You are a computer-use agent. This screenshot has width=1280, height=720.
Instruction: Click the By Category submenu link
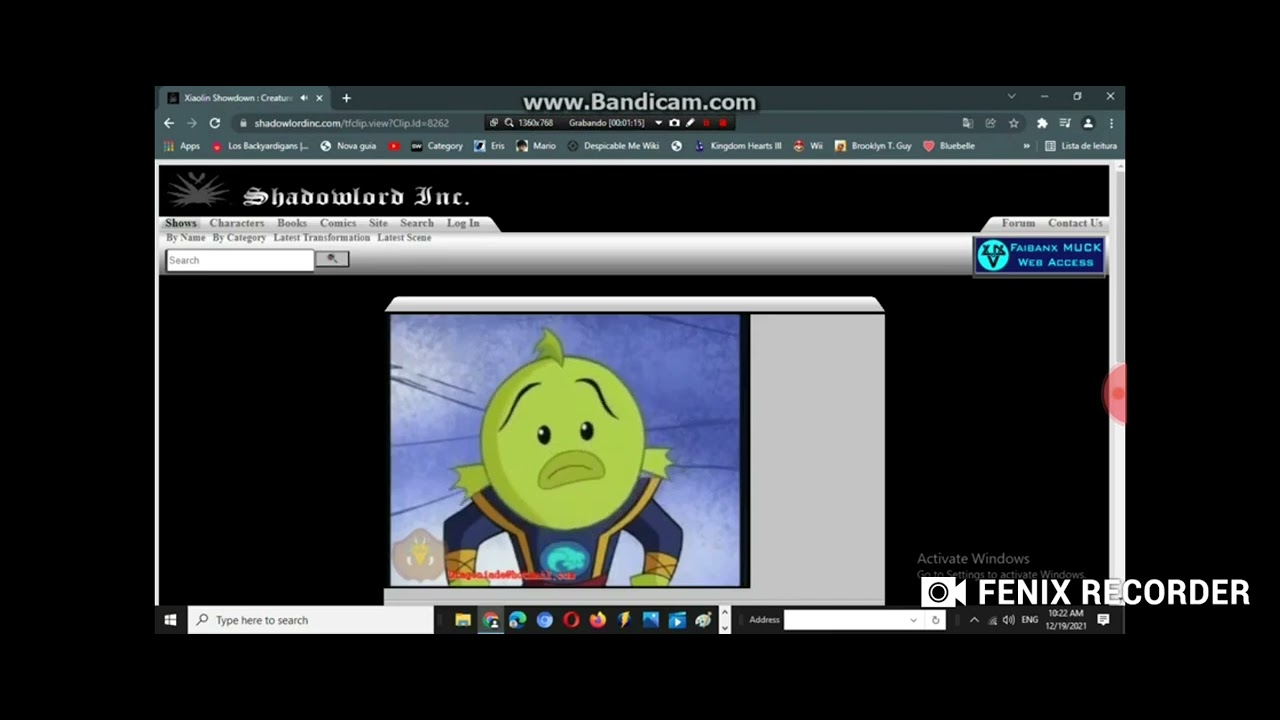click(x=239, y=238)
